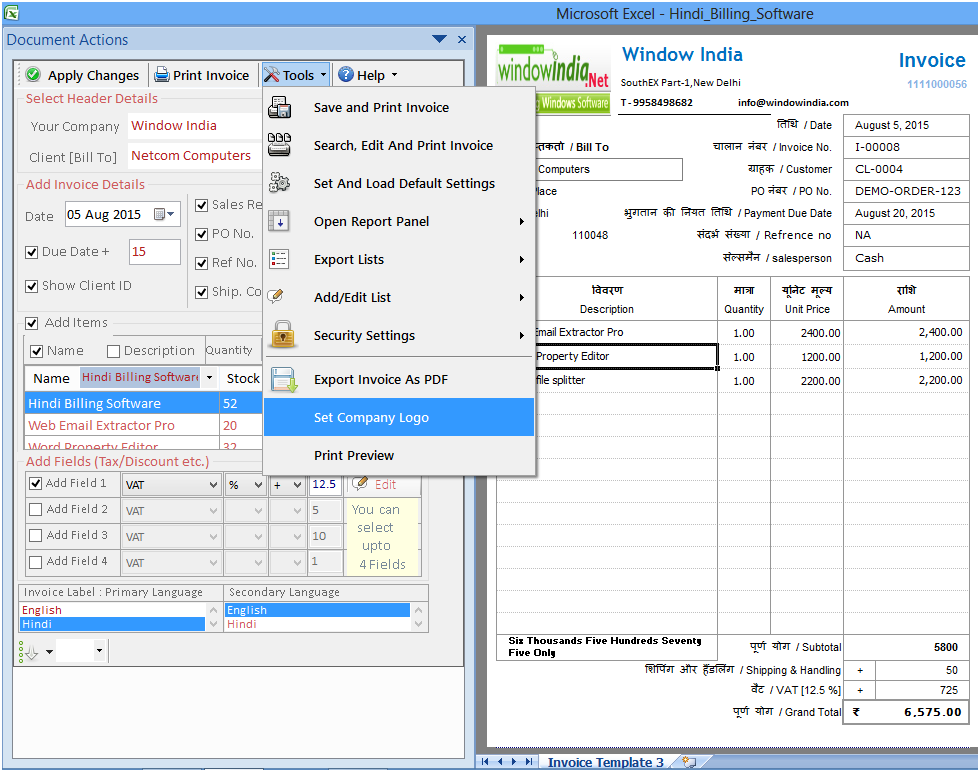Enable the Add Field 2 checkbox
Image resolution: width=978 pixels, height=772 pixels.
[x=36, y=509]
